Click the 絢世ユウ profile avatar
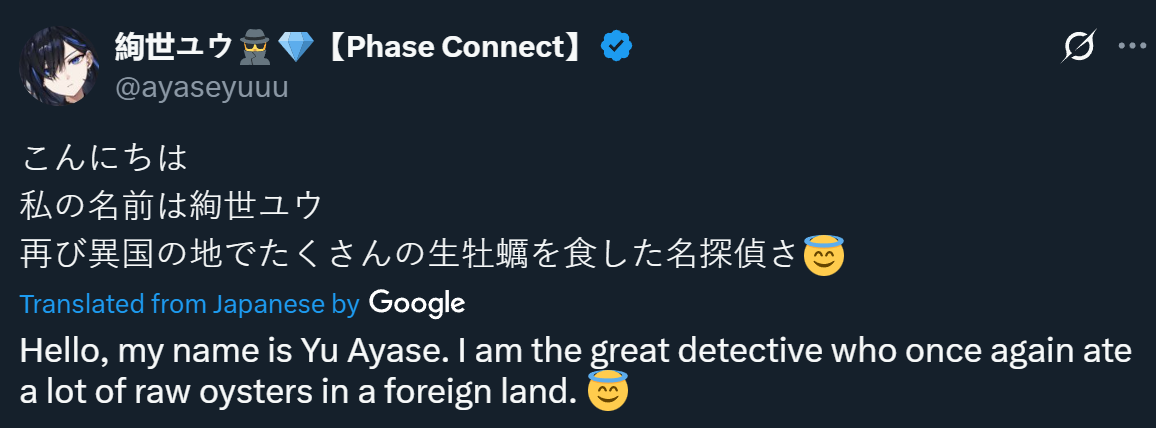Image resolution: width=1156 pixels, height=428 pixels. (x=59, y=67)
